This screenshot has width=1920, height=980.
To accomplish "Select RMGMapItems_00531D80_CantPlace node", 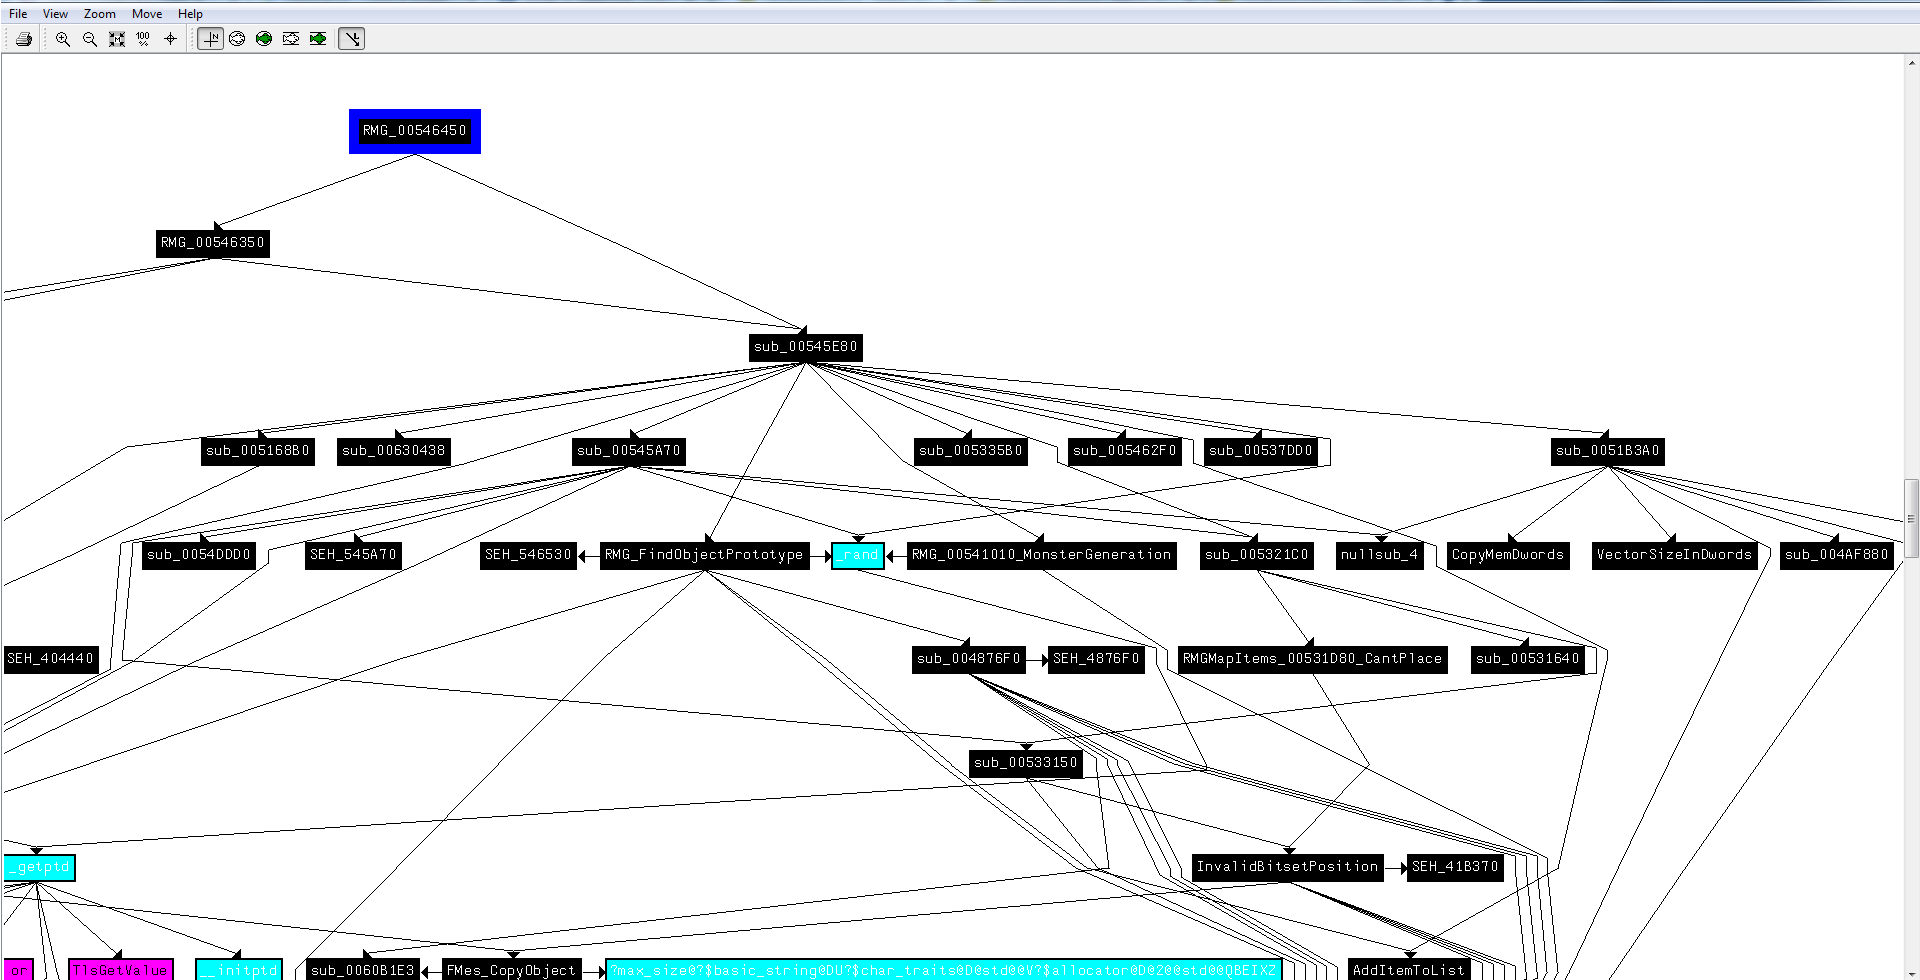I will (x=1313, y=659).
